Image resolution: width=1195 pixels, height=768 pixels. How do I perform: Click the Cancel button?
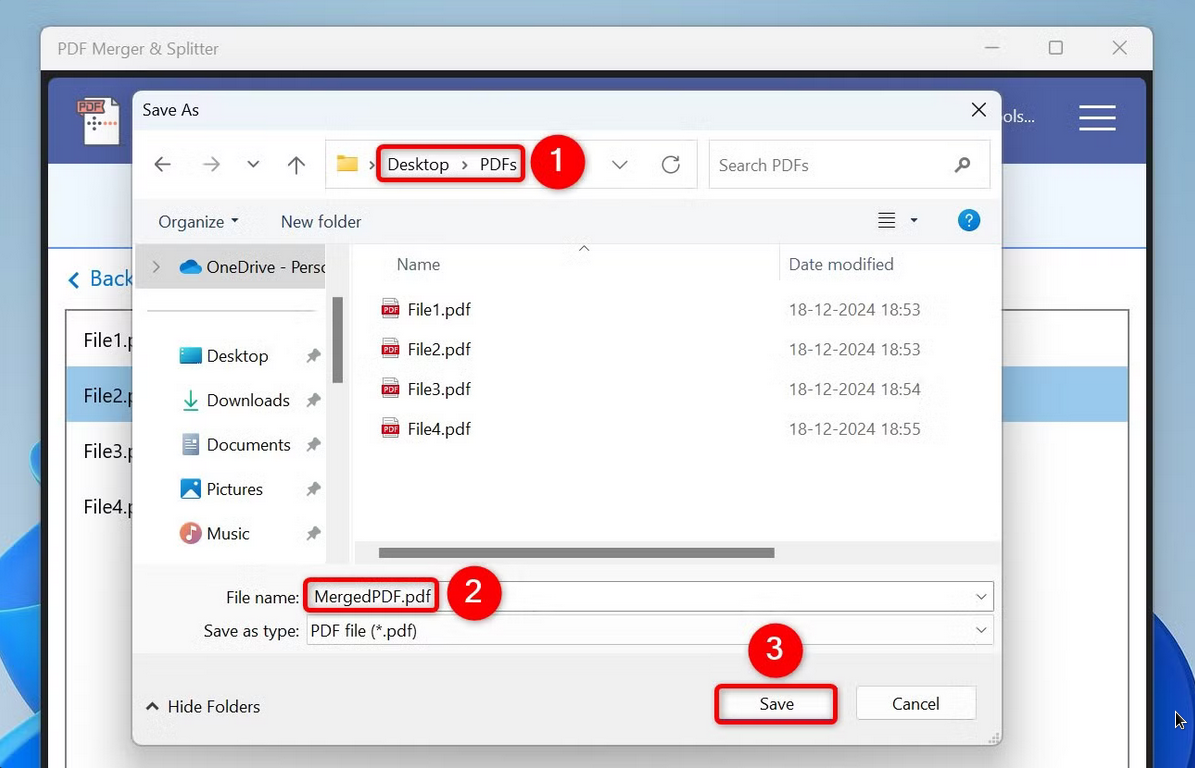tap(915, 704)
